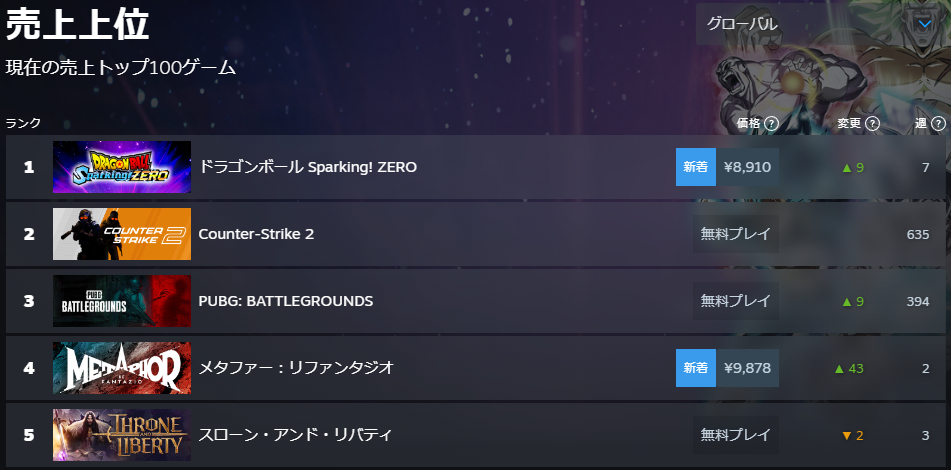Click 無料プレイ for Counter-Strike 2
This screenshot has height=470, width=951.
click(x=736, y=234)
